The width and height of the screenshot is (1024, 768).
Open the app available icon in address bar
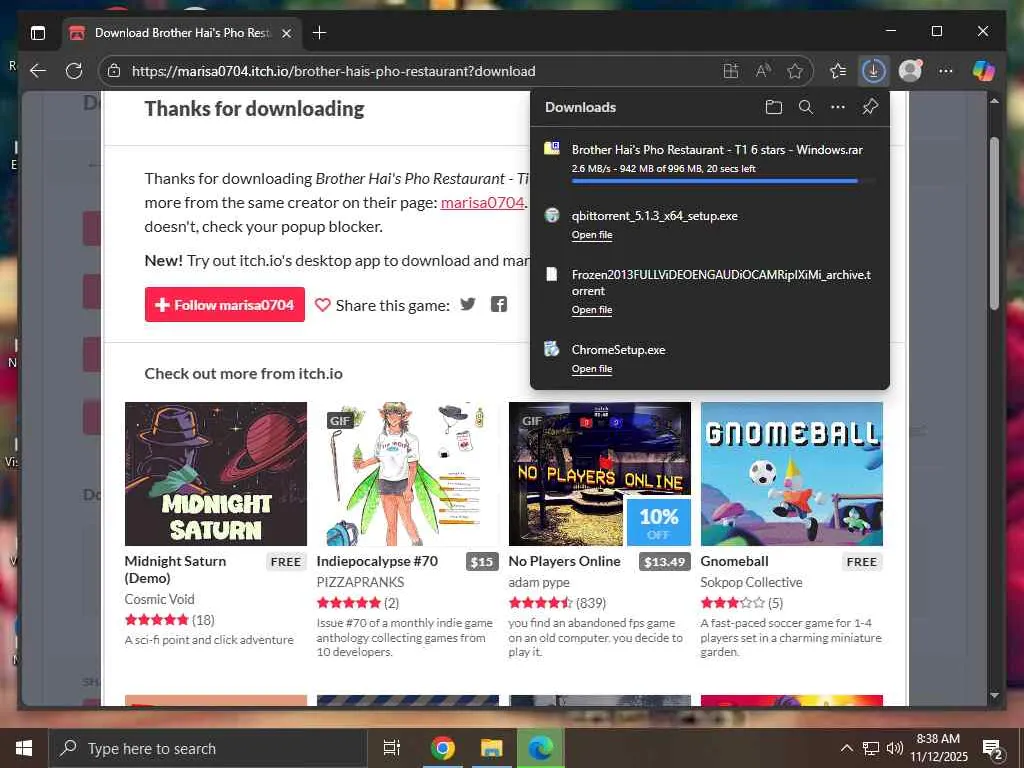coord(731,71)
